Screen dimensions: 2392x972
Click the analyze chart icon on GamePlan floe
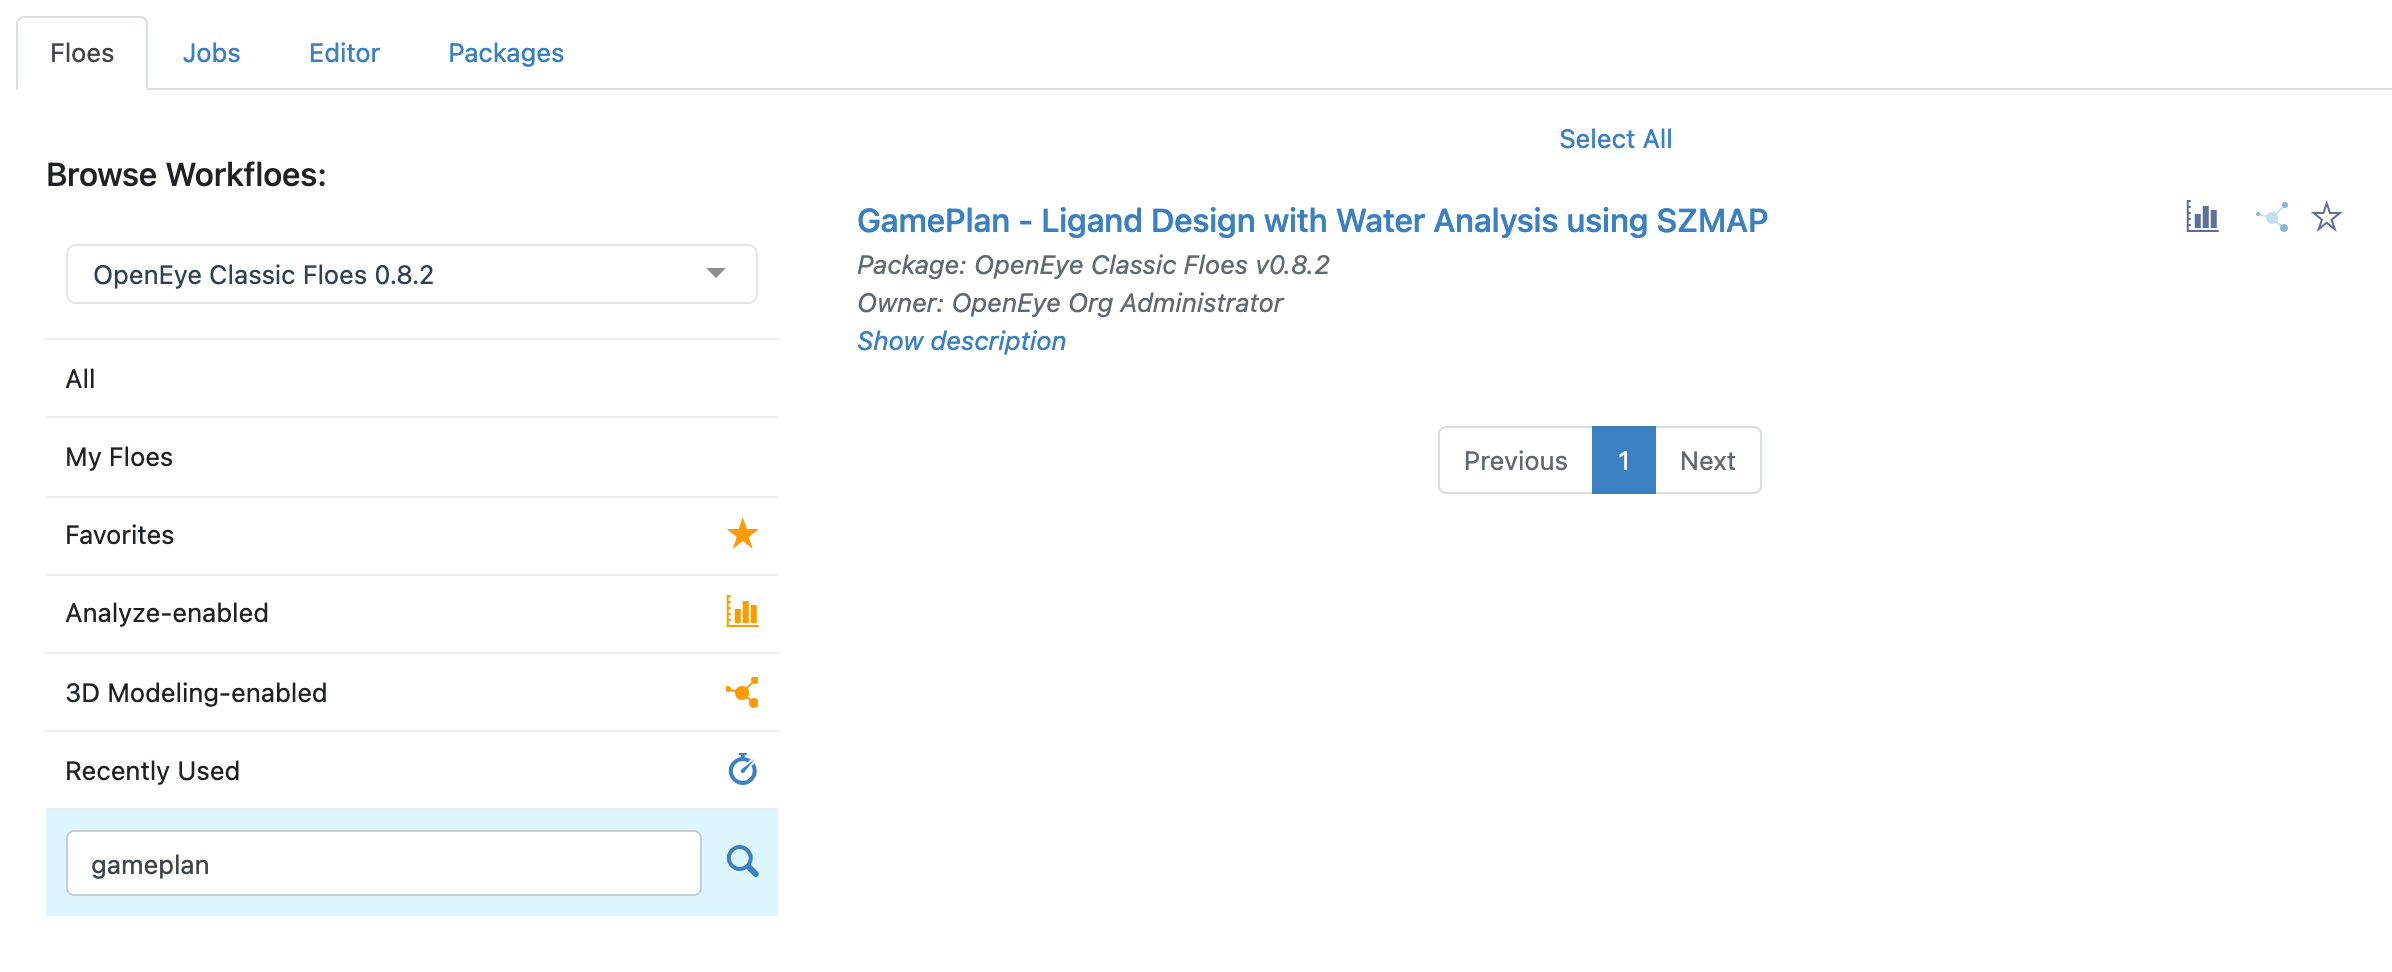[x=2202, y=217]
